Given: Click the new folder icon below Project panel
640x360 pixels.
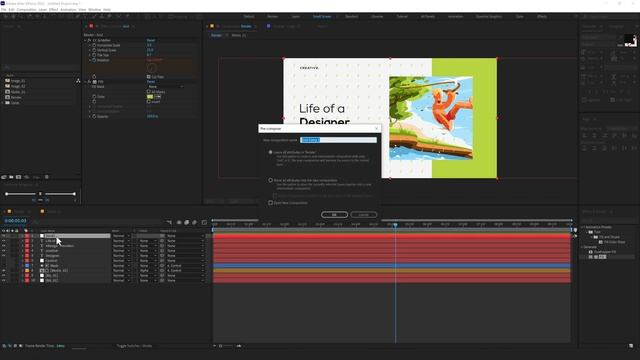Looking at the screenshot, I should tap(11, 177).
